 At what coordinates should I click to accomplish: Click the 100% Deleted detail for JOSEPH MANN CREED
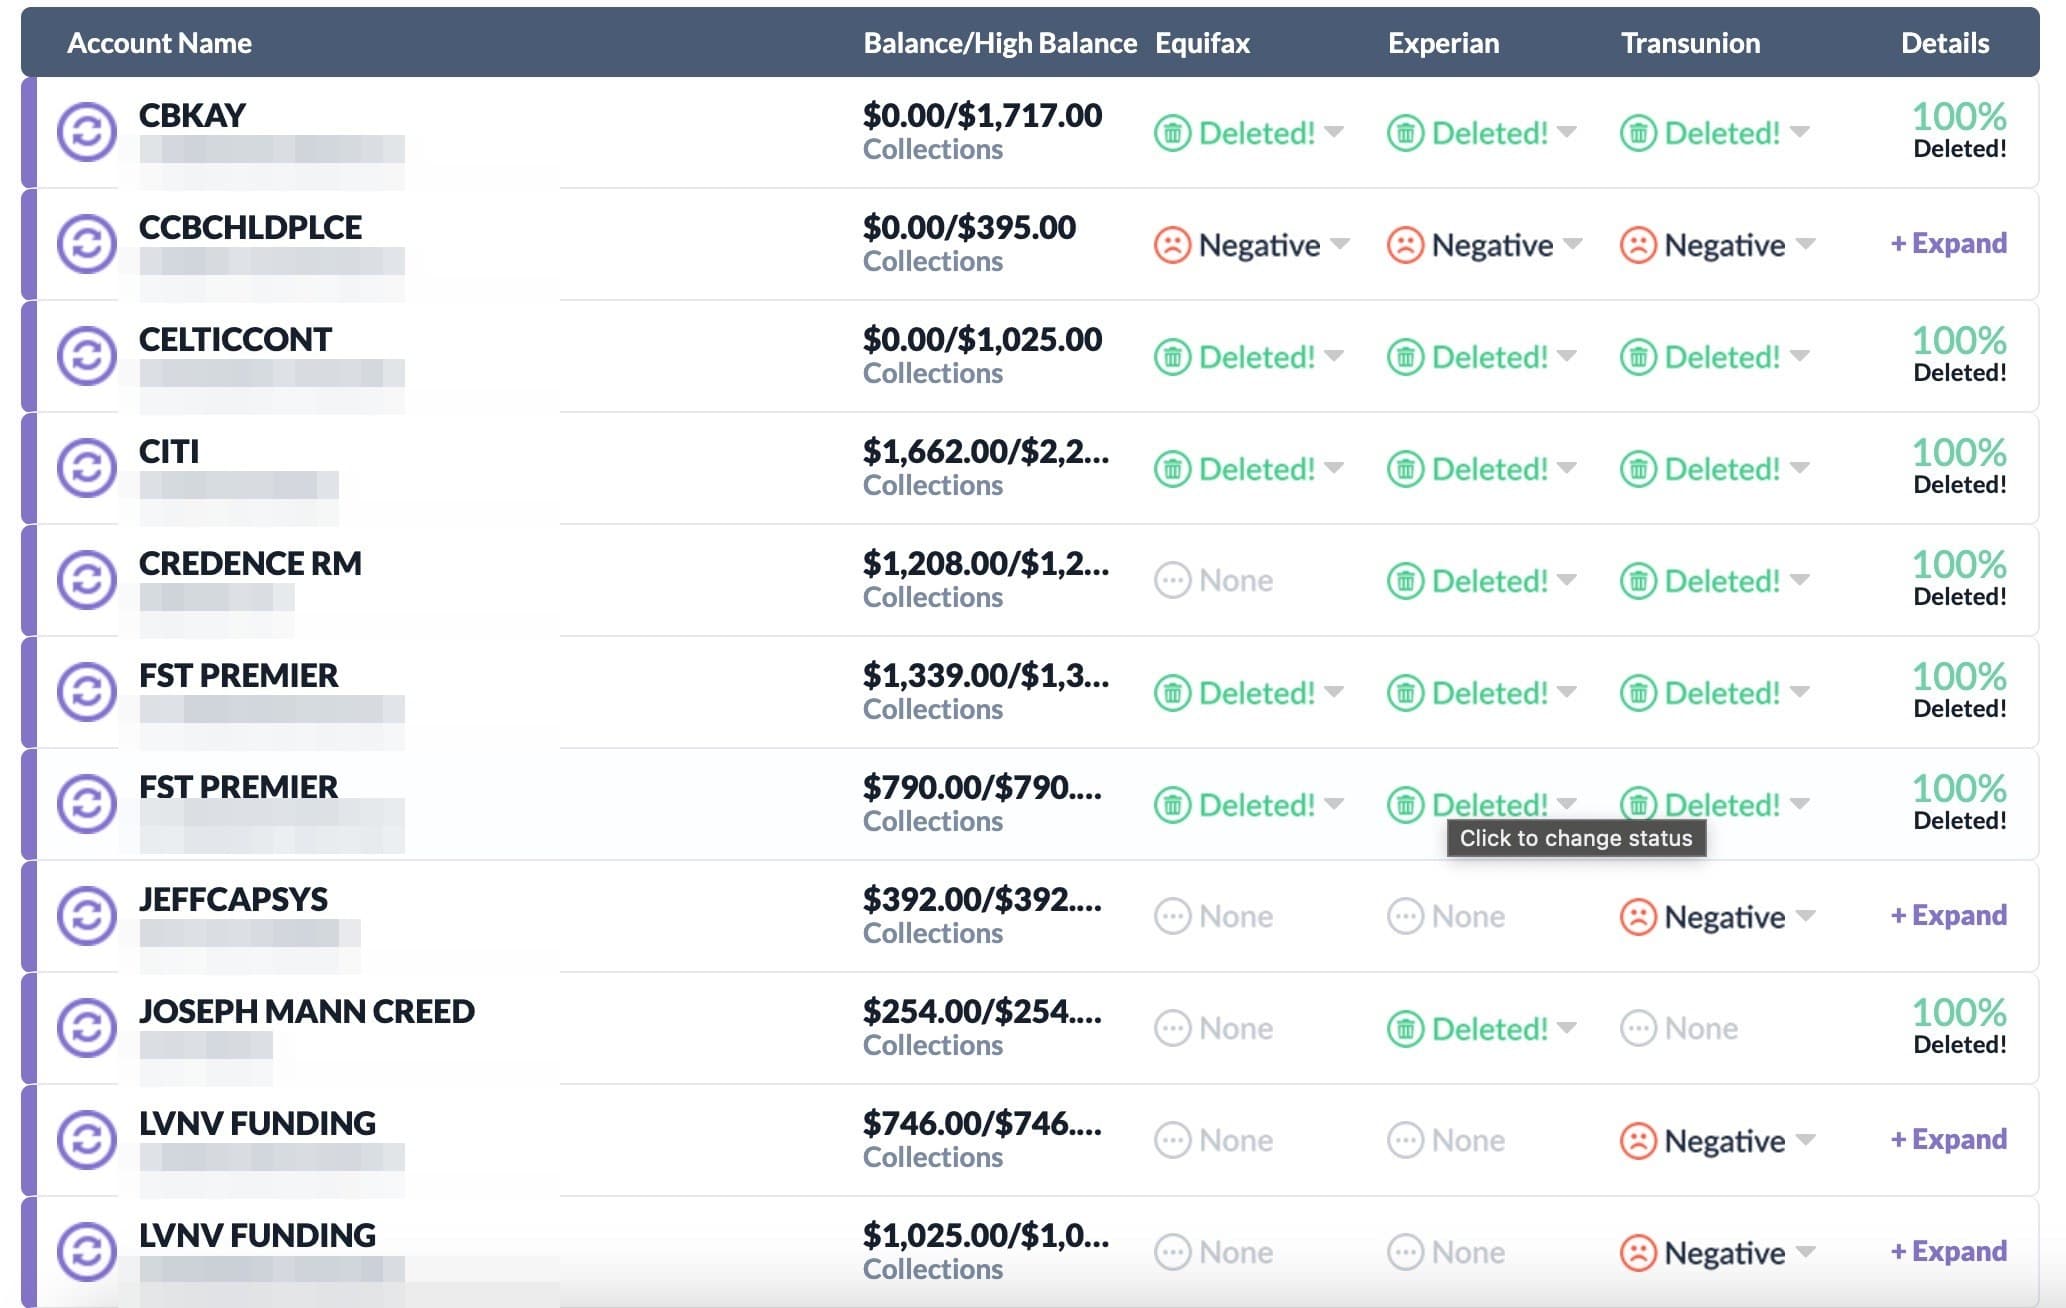(x=1959, y=1027)
